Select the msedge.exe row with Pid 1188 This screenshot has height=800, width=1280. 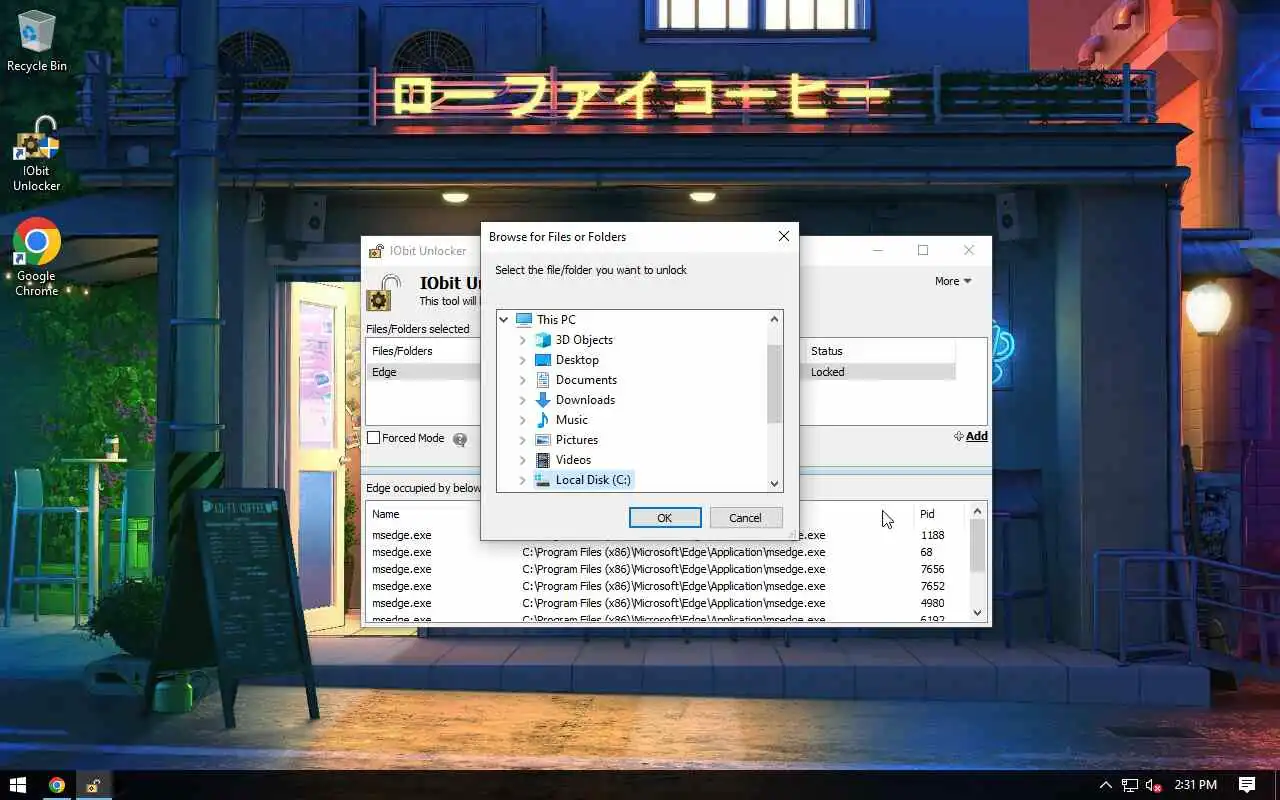667,535
